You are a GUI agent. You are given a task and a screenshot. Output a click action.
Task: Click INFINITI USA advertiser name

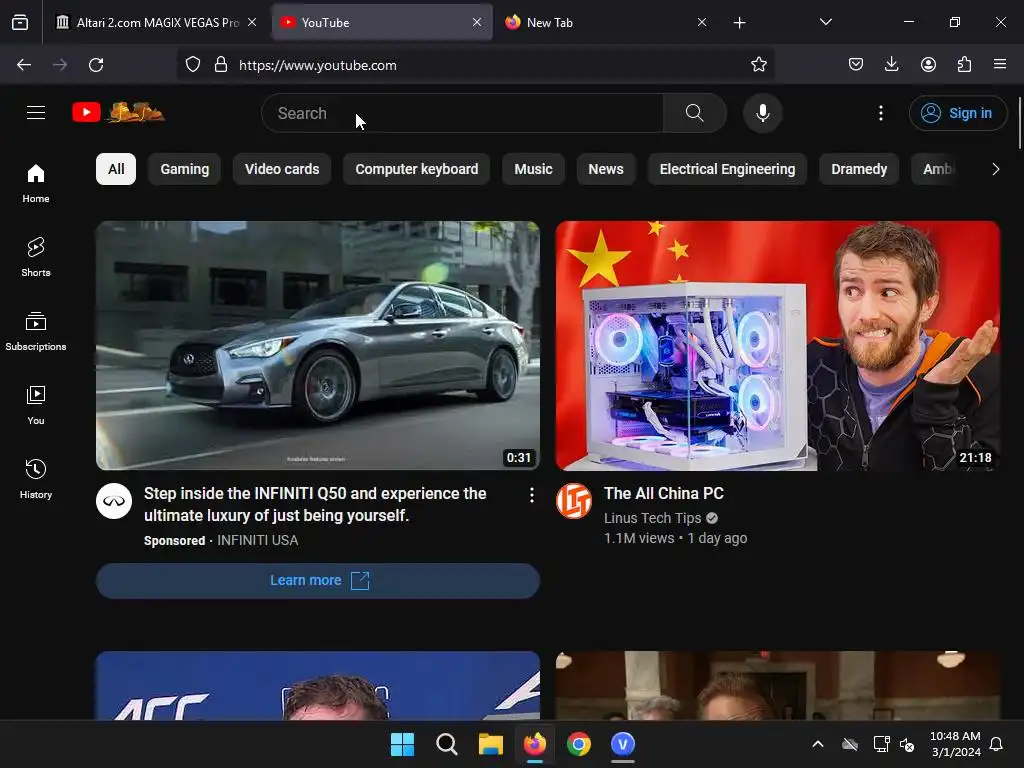257,541
